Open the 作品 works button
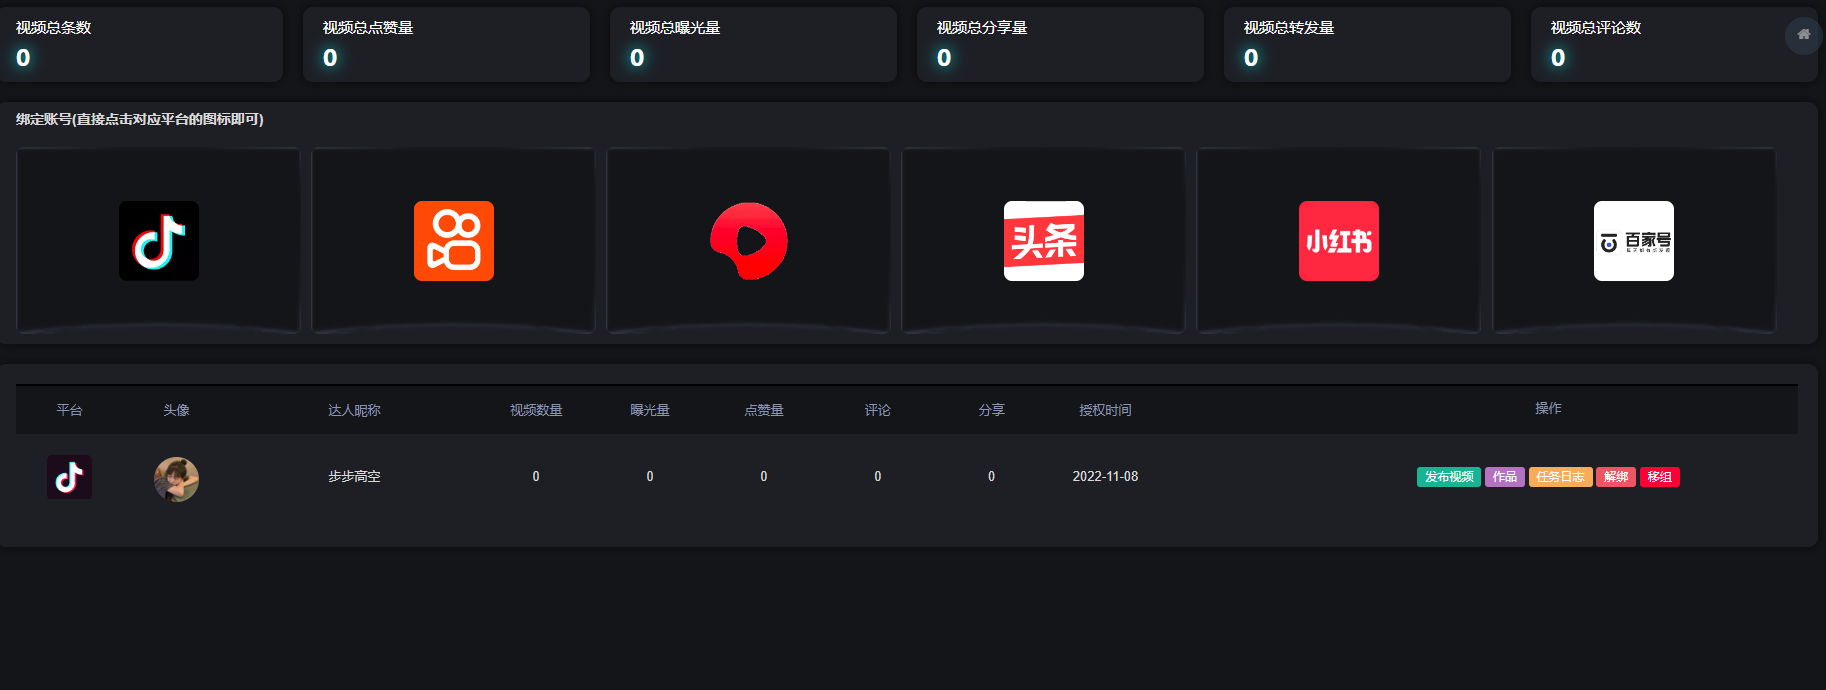 tap(1505, 477)
